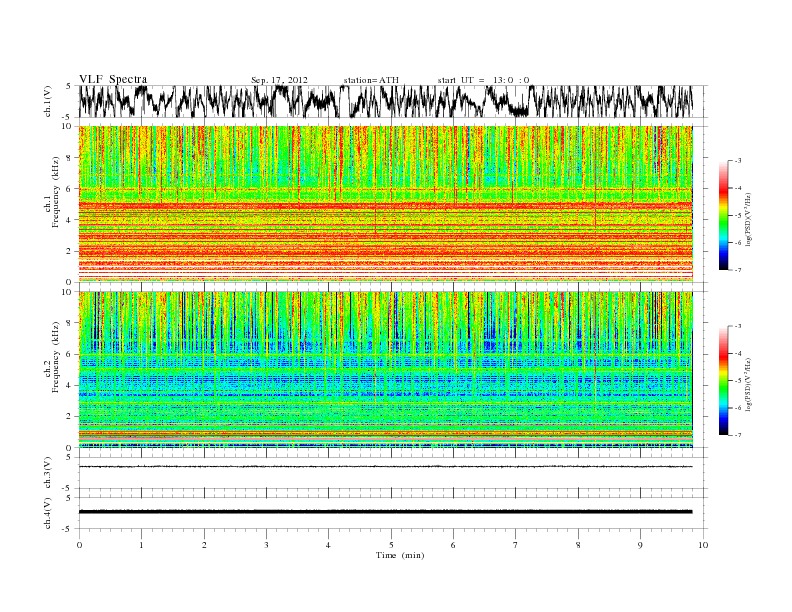The height and width of the screenshot is (612, 792).
Task: Click the time axis tick label '9'
Action: click(640, 545)
